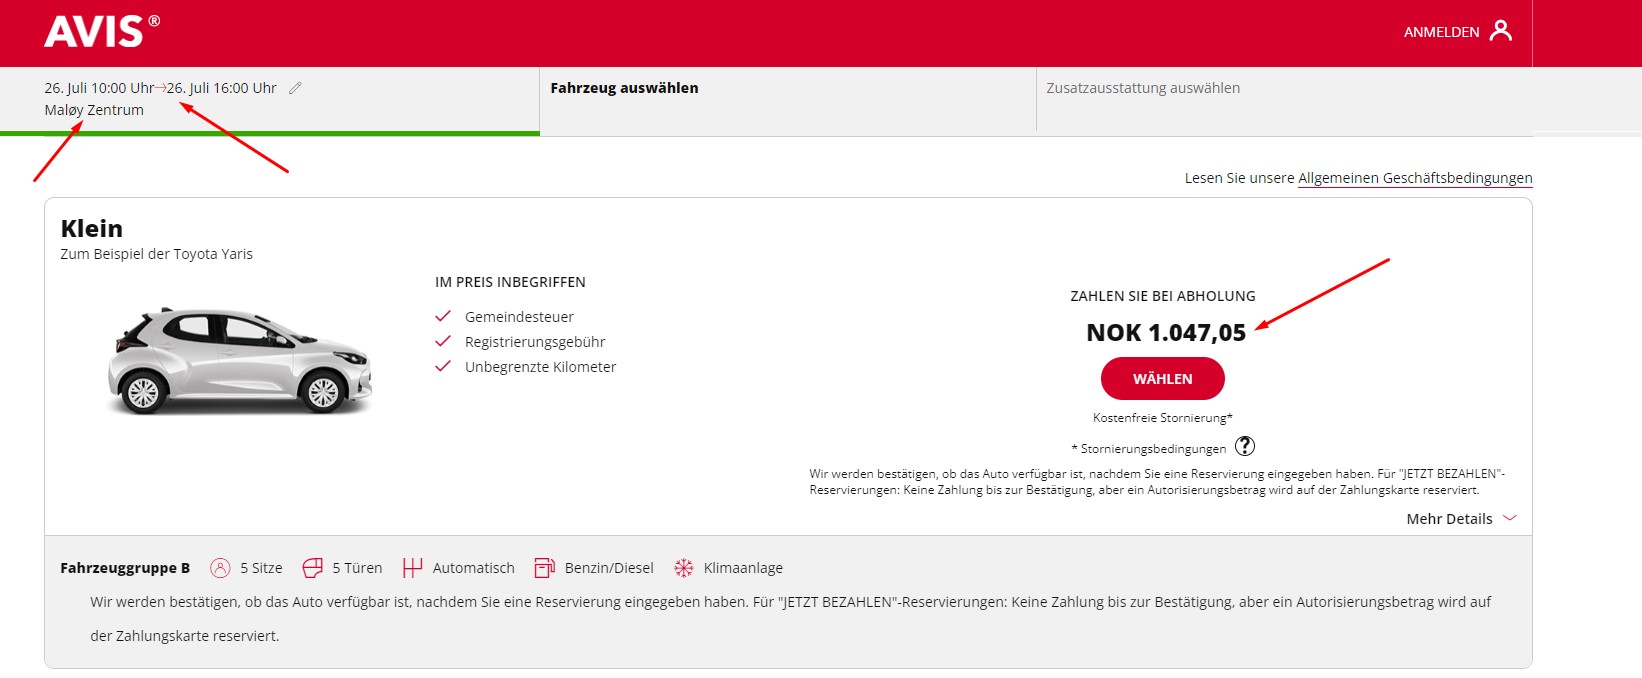Click the Mehr Details link text
The width and height of the screenshot is (1642, 678).
click(1449, 519)
